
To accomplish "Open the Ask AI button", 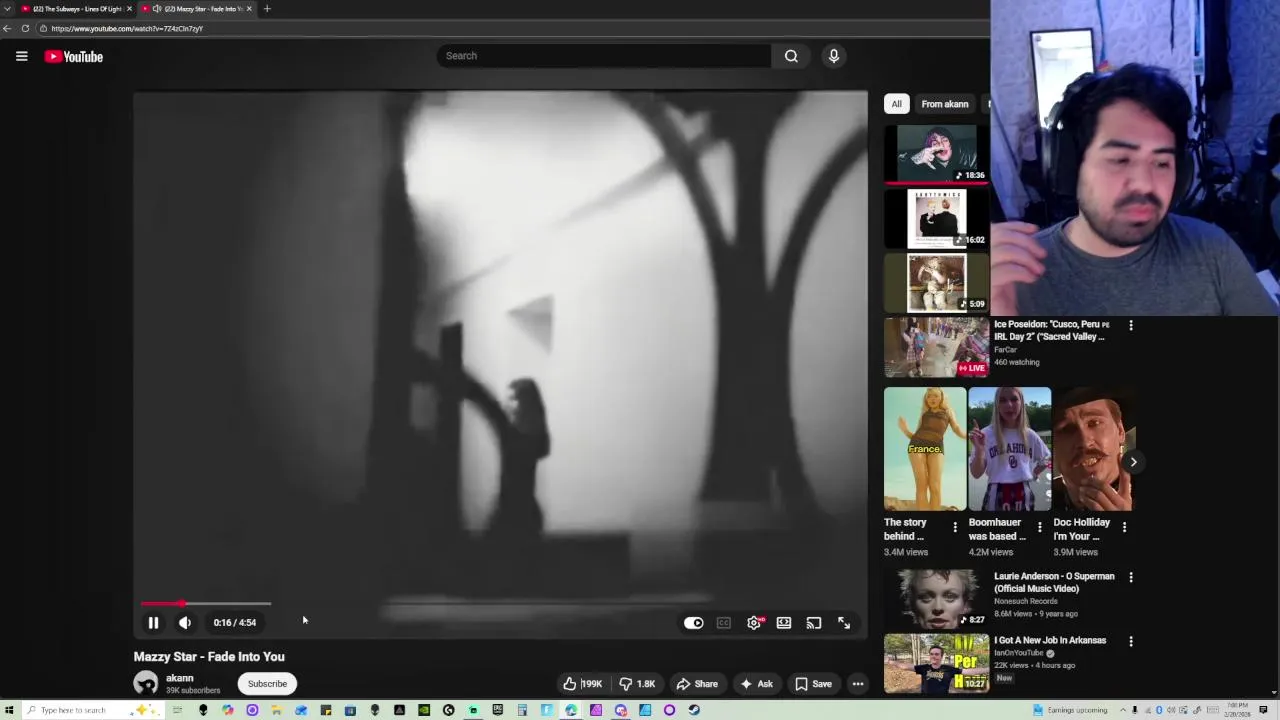I will [x=756, y=684].
